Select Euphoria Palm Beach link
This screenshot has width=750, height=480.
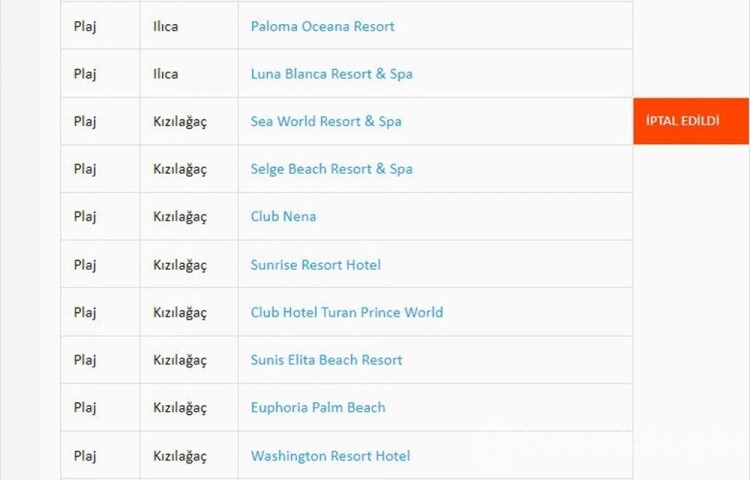click(318, 407)
